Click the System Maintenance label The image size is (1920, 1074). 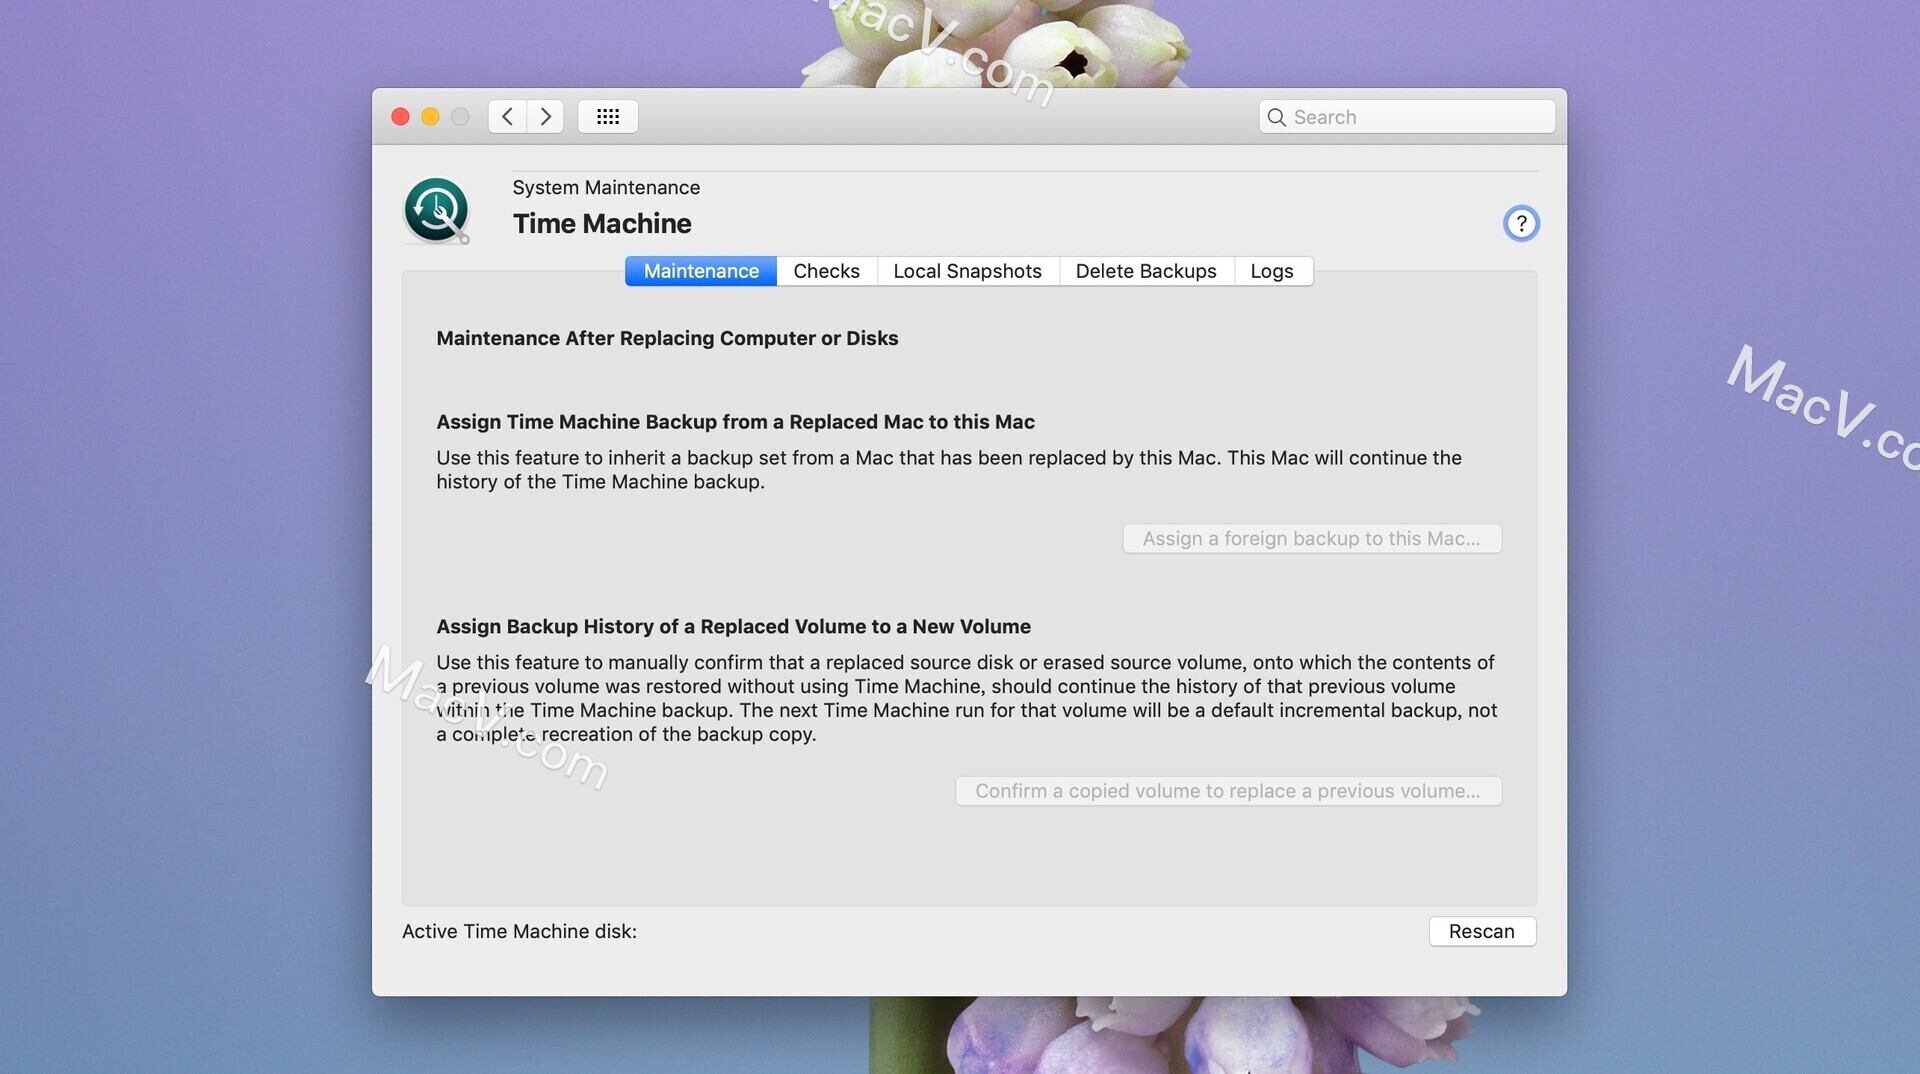tap(606, 187)
